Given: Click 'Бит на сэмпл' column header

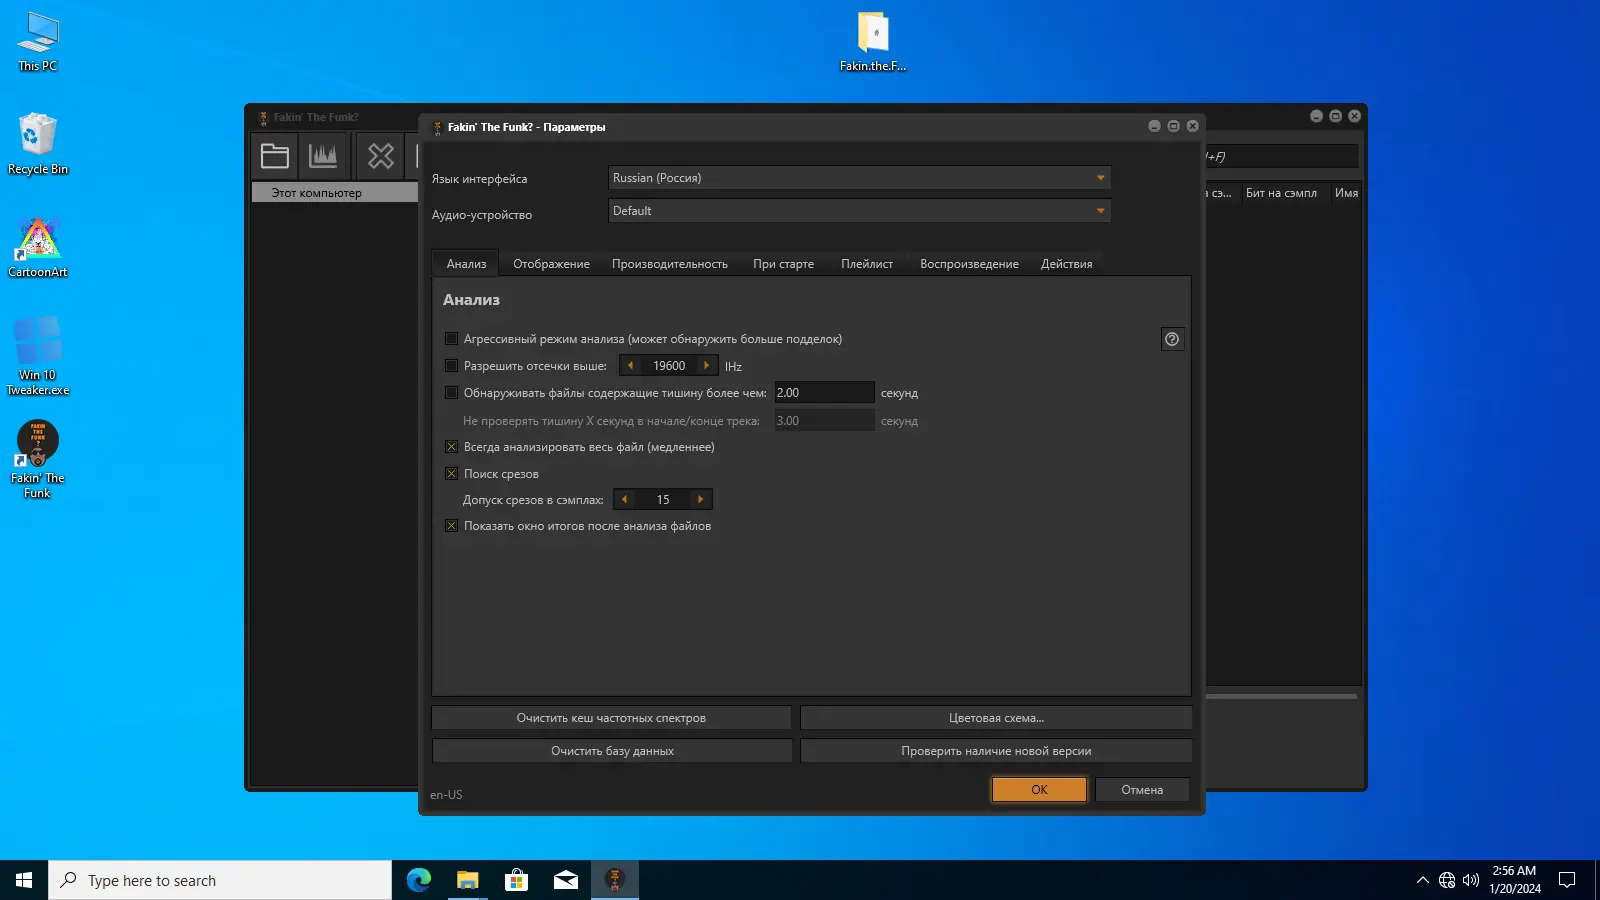Looking at the screenshot, I should [x=1281, y=193].
